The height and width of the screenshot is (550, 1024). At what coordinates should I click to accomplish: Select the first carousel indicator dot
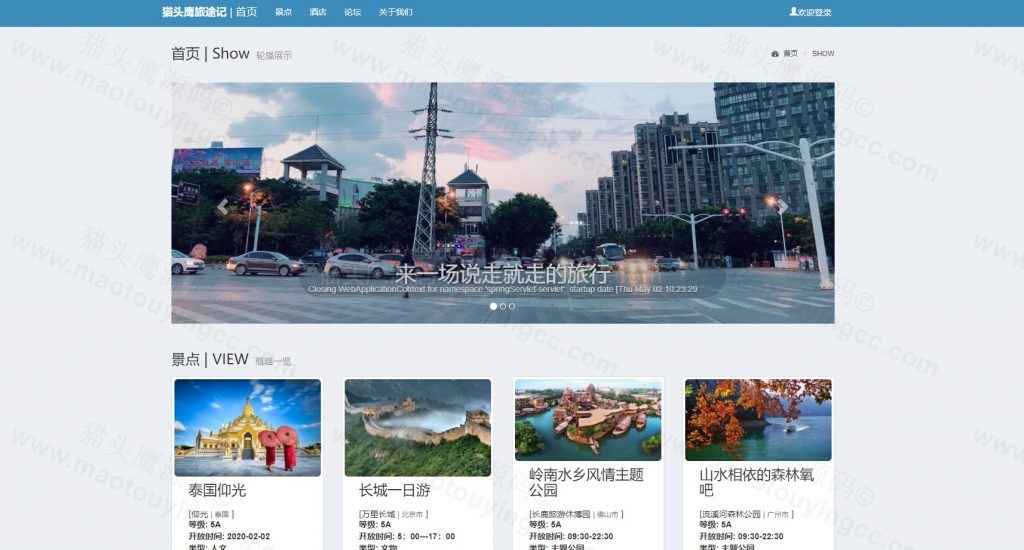coord(493,306)
